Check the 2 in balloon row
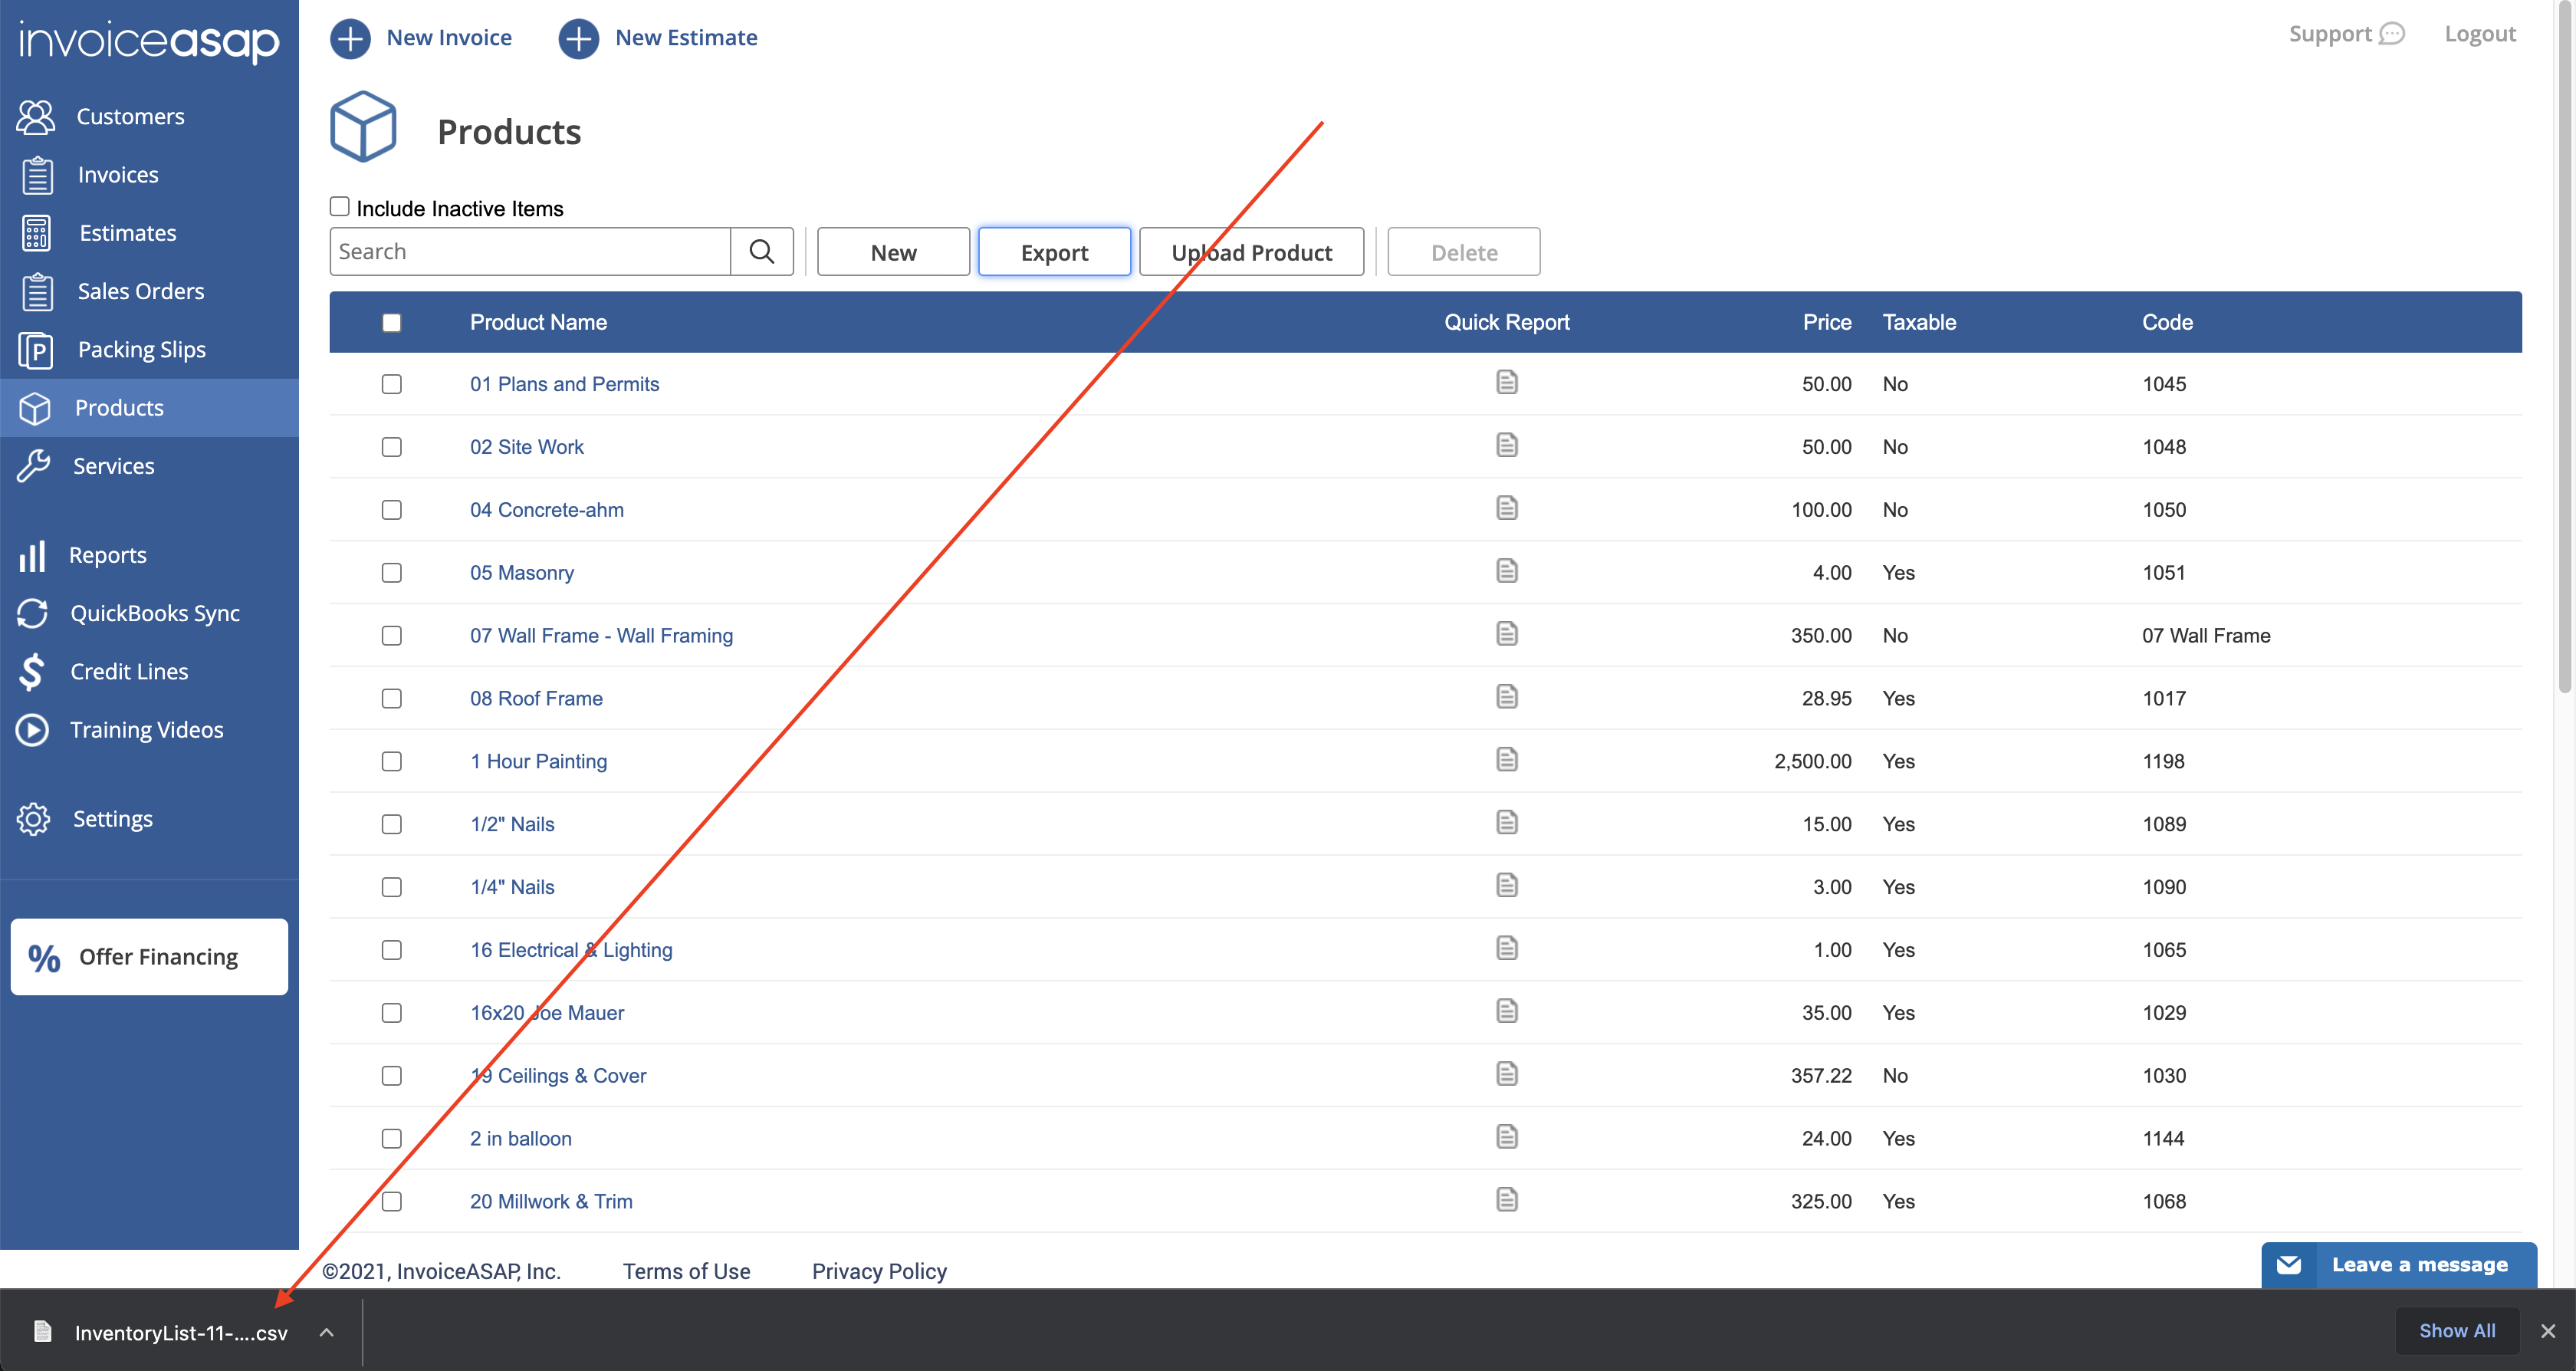The height and width of the screenshot is (1371, 2576). point(392,1139)
